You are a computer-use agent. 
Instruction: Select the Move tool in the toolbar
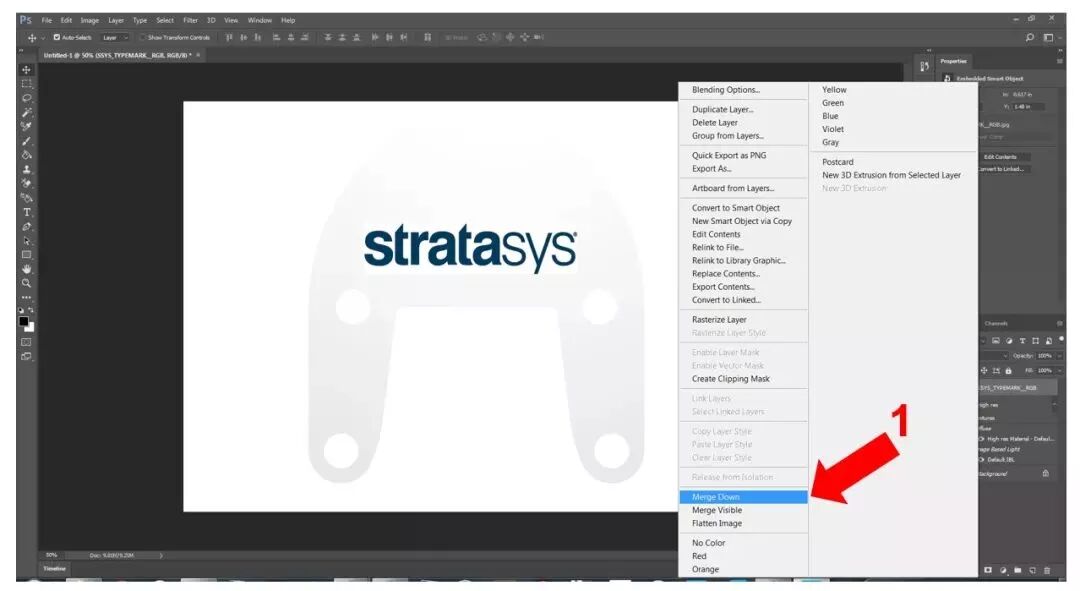point(26,70)
